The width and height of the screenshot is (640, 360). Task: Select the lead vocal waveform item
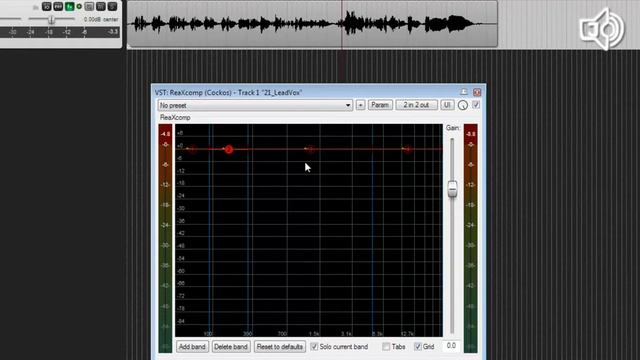[x=312, y=24]
